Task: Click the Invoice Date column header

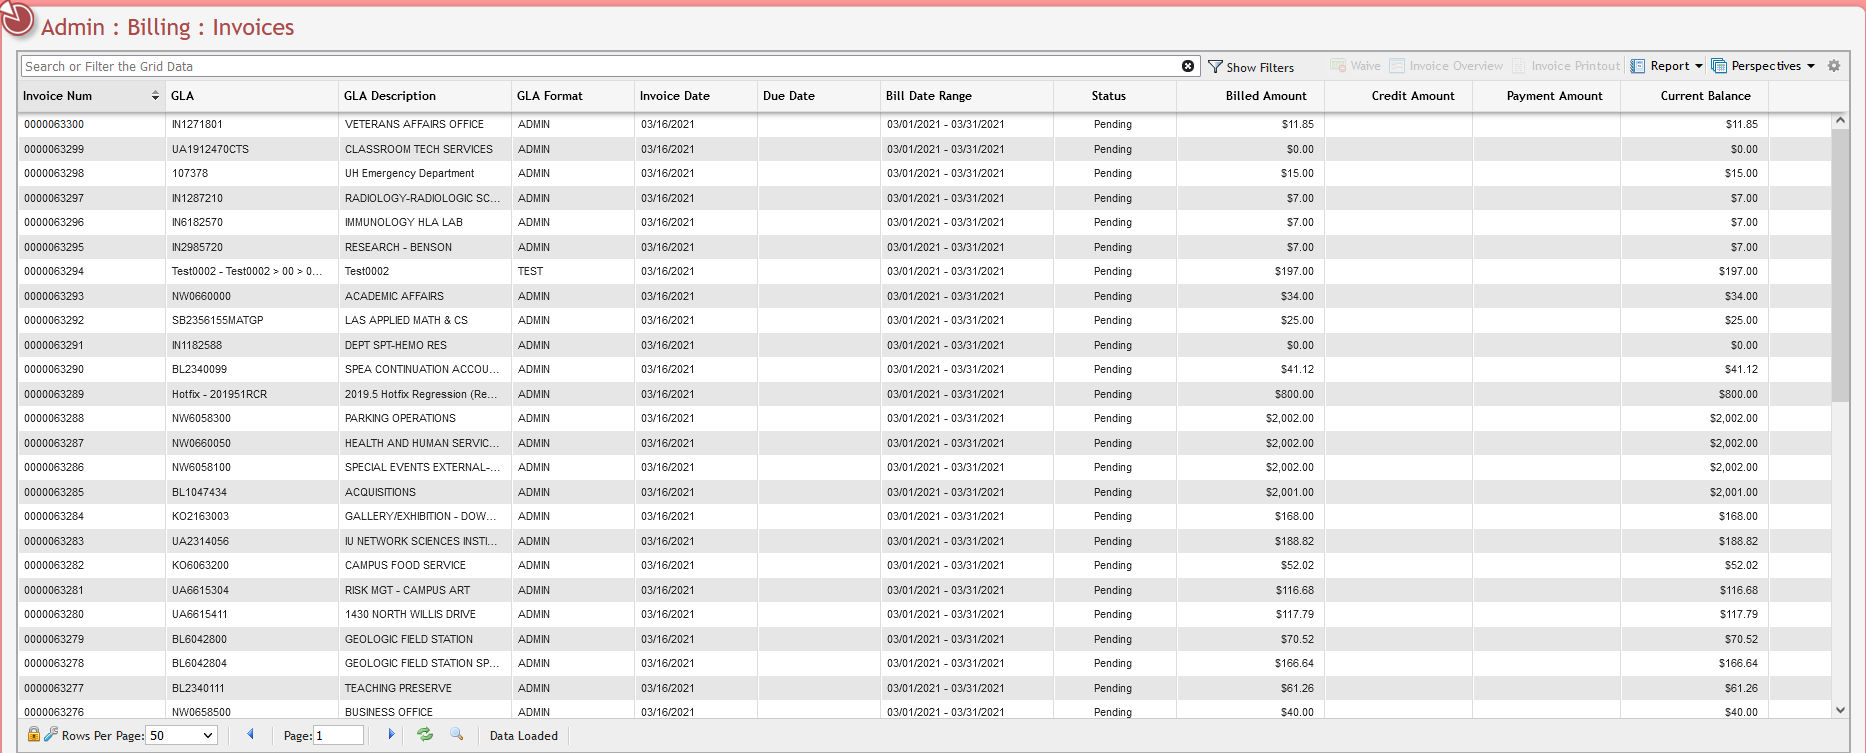Action: coord(675,96)
